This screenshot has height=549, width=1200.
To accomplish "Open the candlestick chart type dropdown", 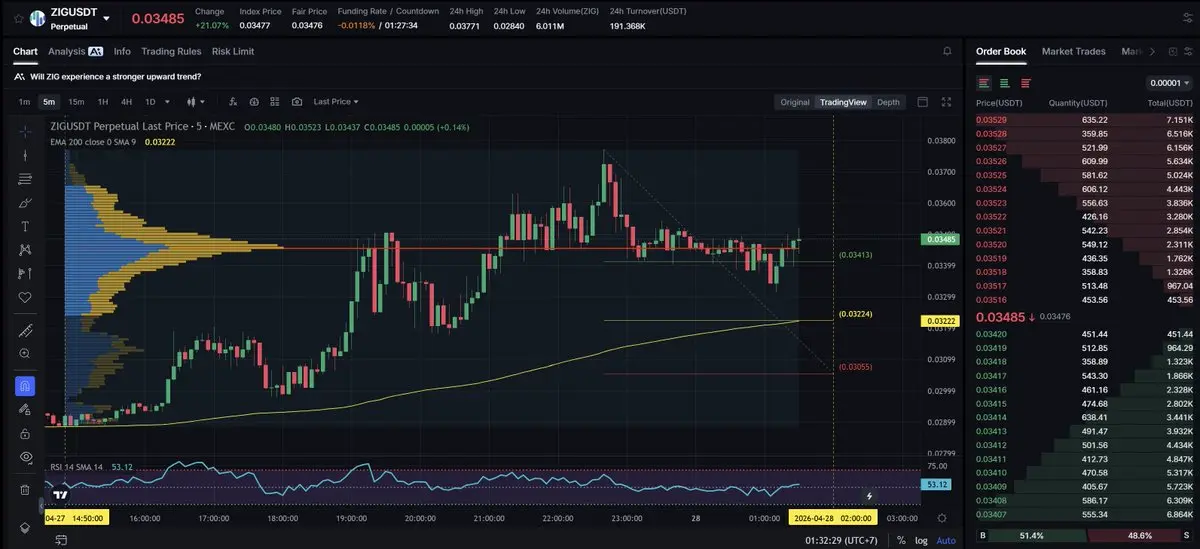I will [196, 102].
